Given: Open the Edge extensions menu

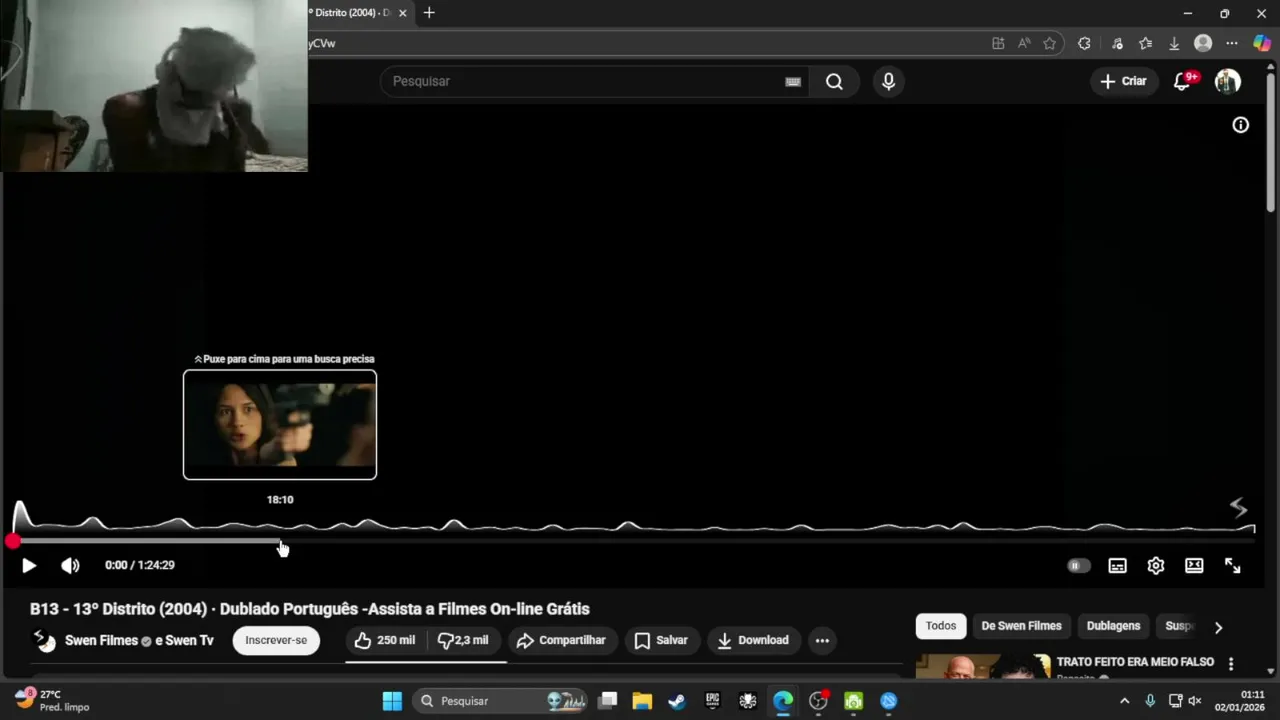Looking at the screenshot, I should point(1084,43).
